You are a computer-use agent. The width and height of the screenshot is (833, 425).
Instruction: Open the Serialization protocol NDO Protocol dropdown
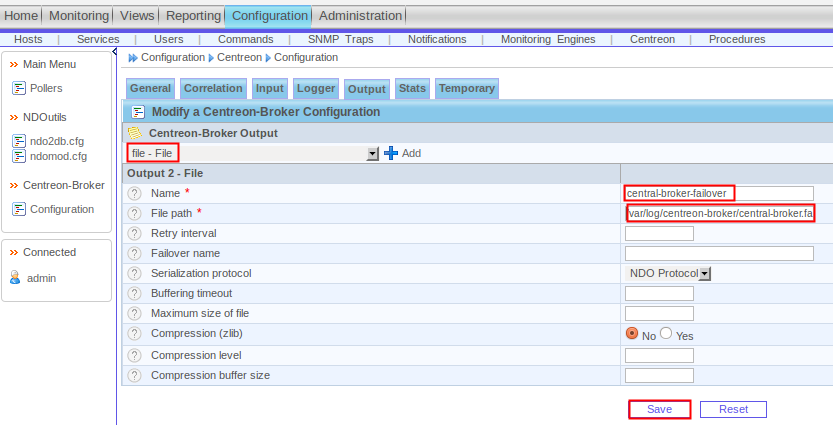click(x=669, y=274)
